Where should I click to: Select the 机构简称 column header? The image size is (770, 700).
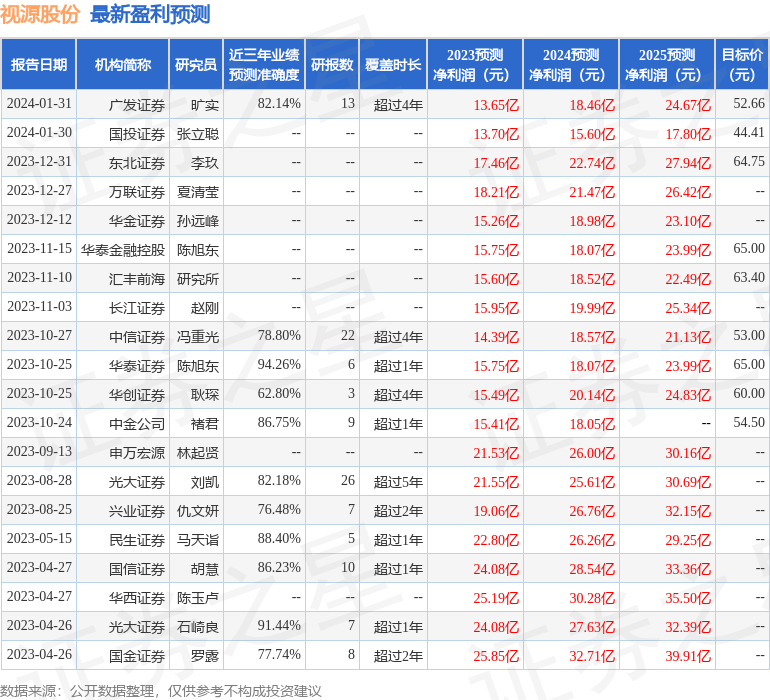(123, 65)
